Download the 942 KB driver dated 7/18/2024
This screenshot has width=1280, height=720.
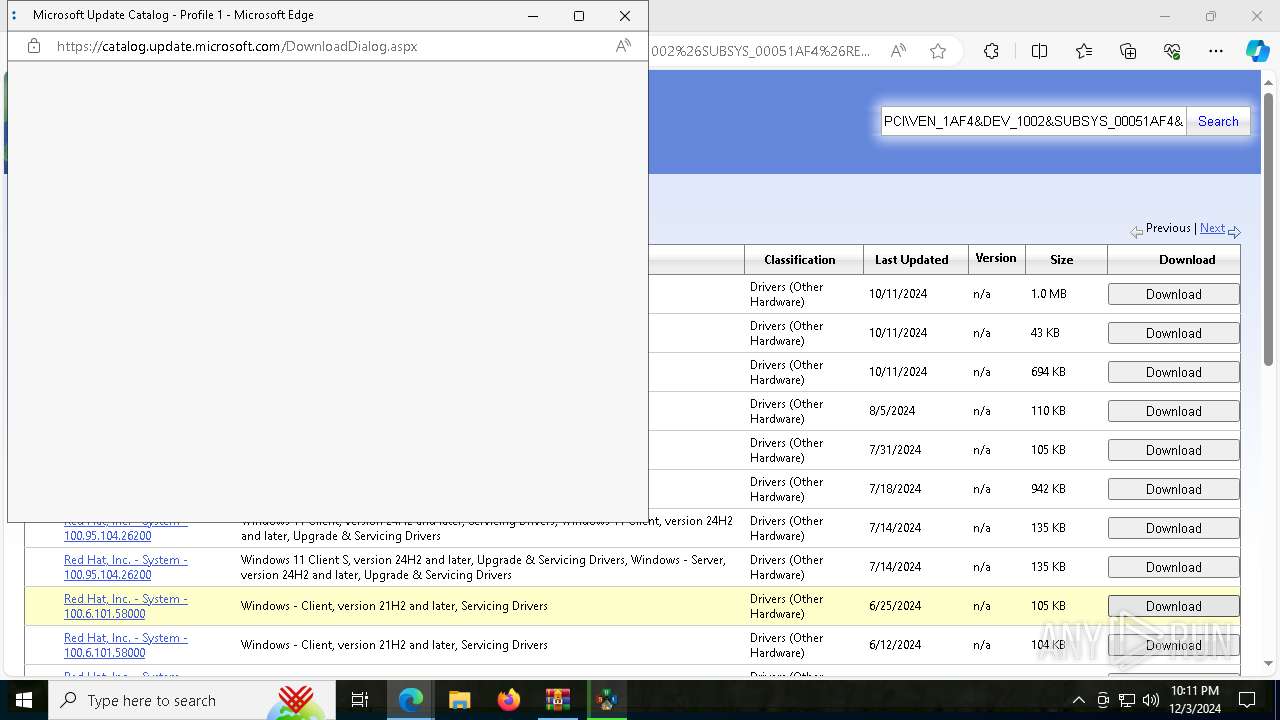coord(1173,489)
